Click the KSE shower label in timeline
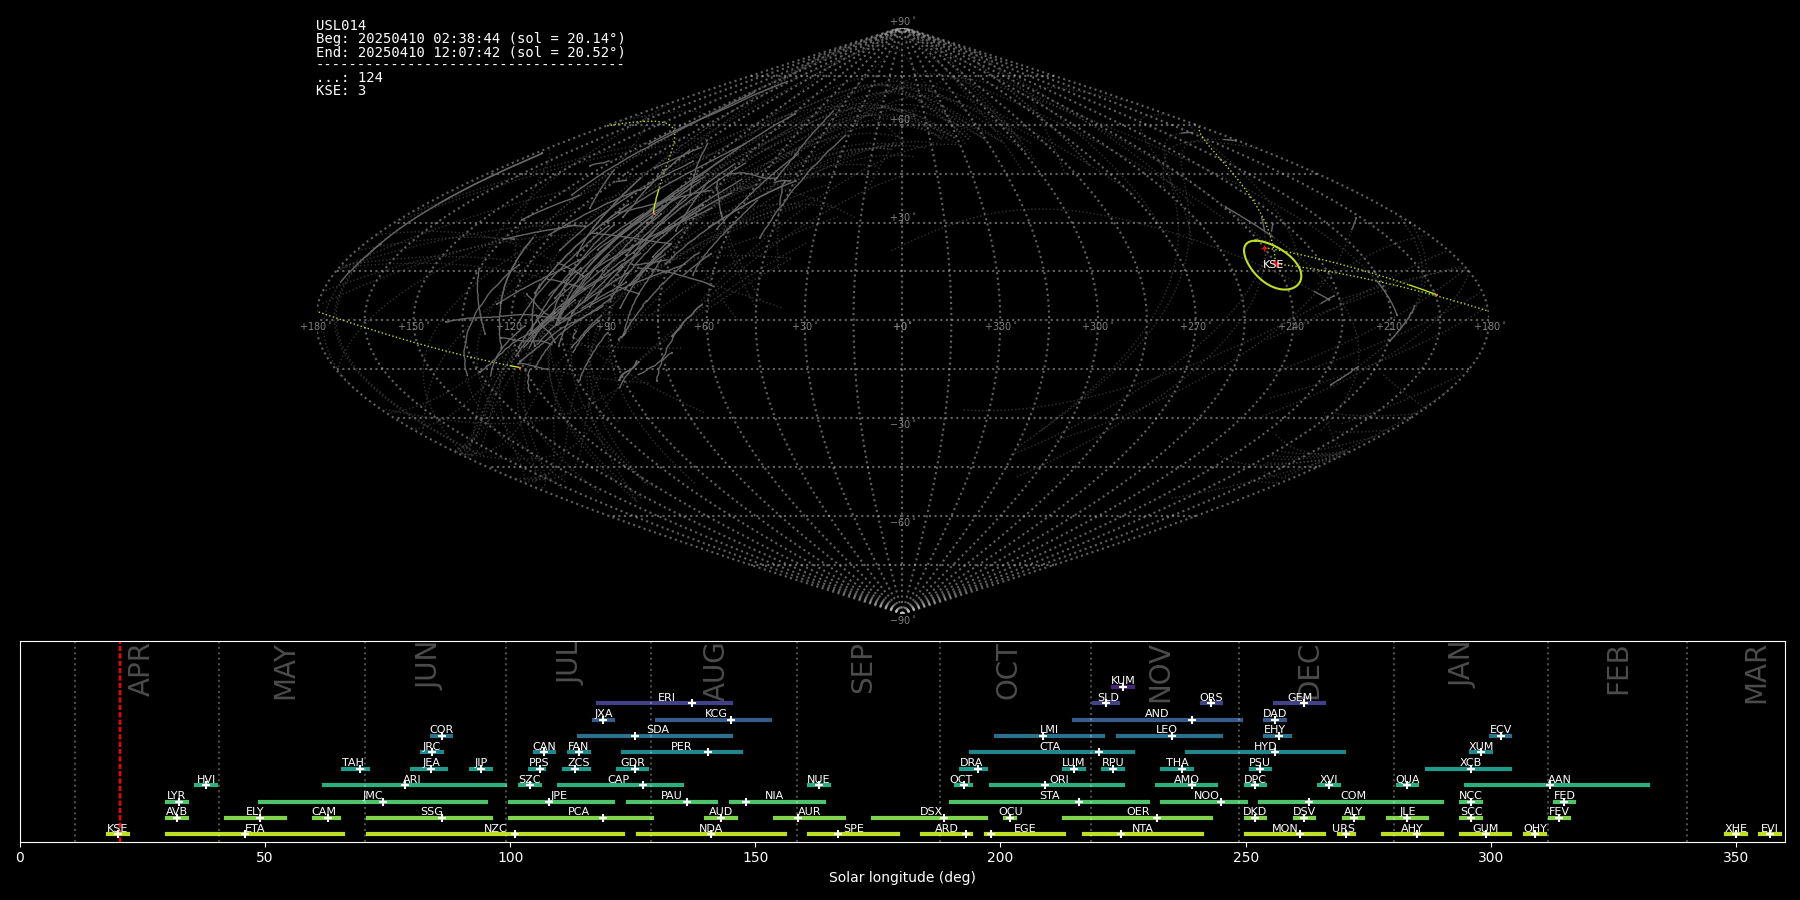This screenshot has width=1800, height=900. click(x=117, y=829)
